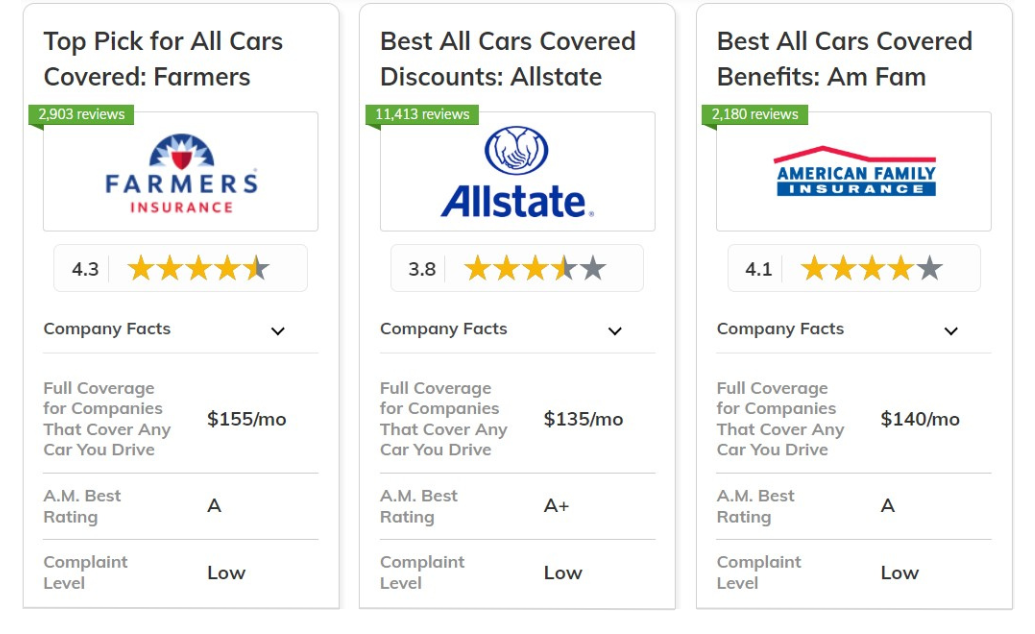This screenshot has height=634, width=1035.
Task: Click the Allstate logo
Action: 517,172
